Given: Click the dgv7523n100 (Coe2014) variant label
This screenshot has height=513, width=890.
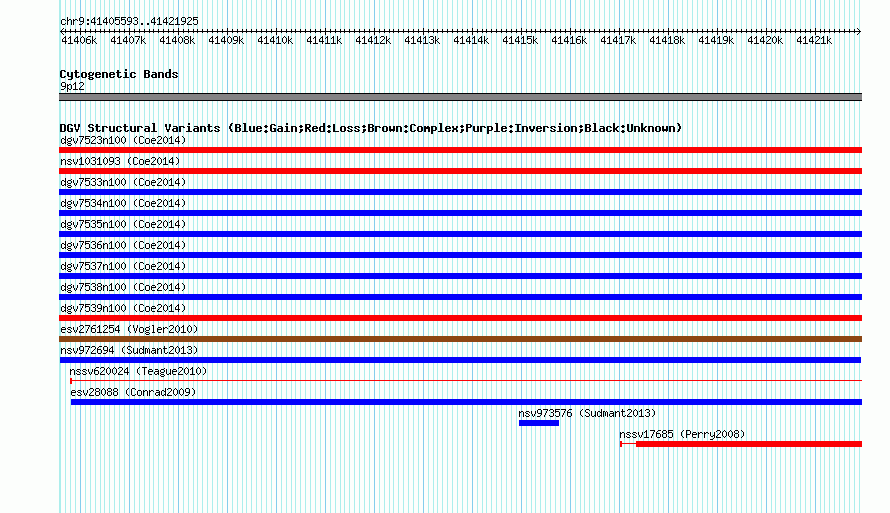Looking at the screenshot, I should pos(123,140).
